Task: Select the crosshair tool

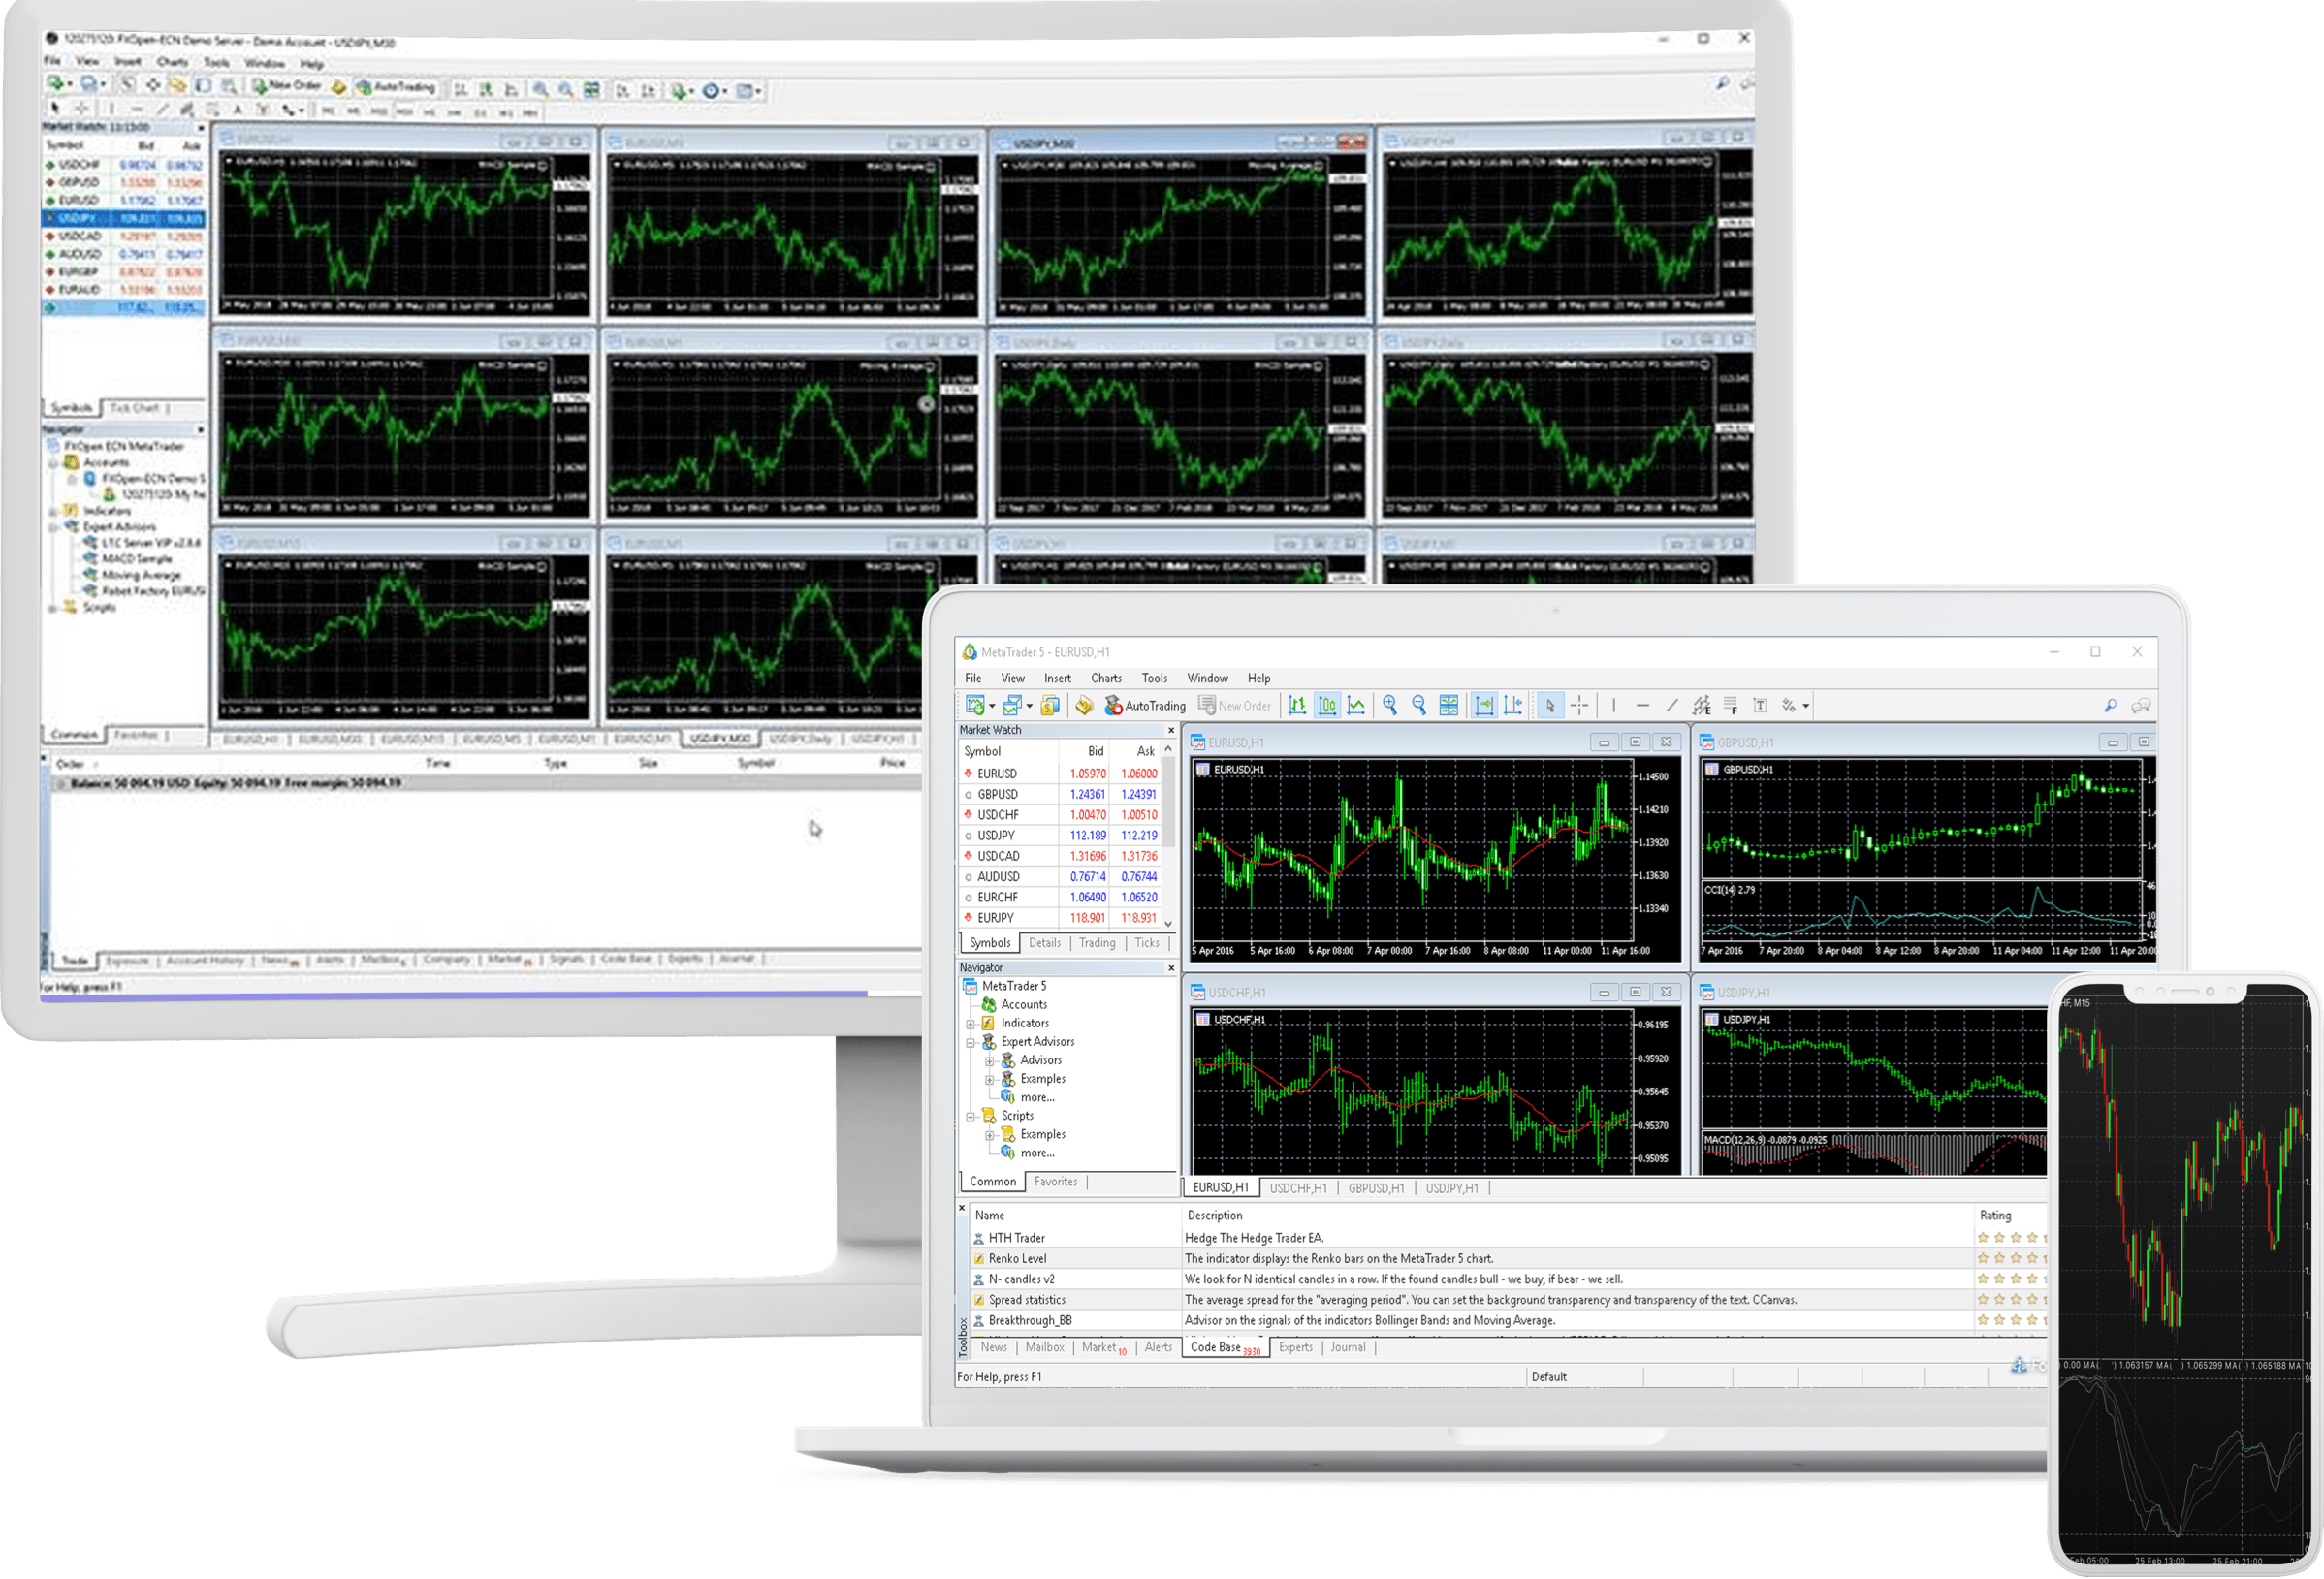Action: (1580, 706)
